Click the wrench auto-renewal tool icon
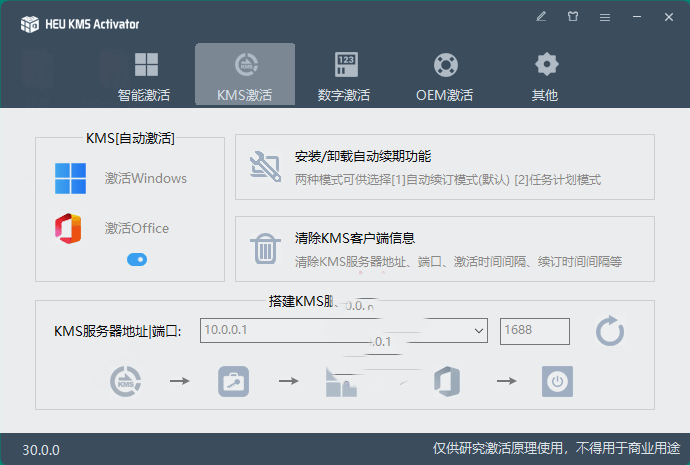This screenshot has width=690, height=465. tap(265, 166)
